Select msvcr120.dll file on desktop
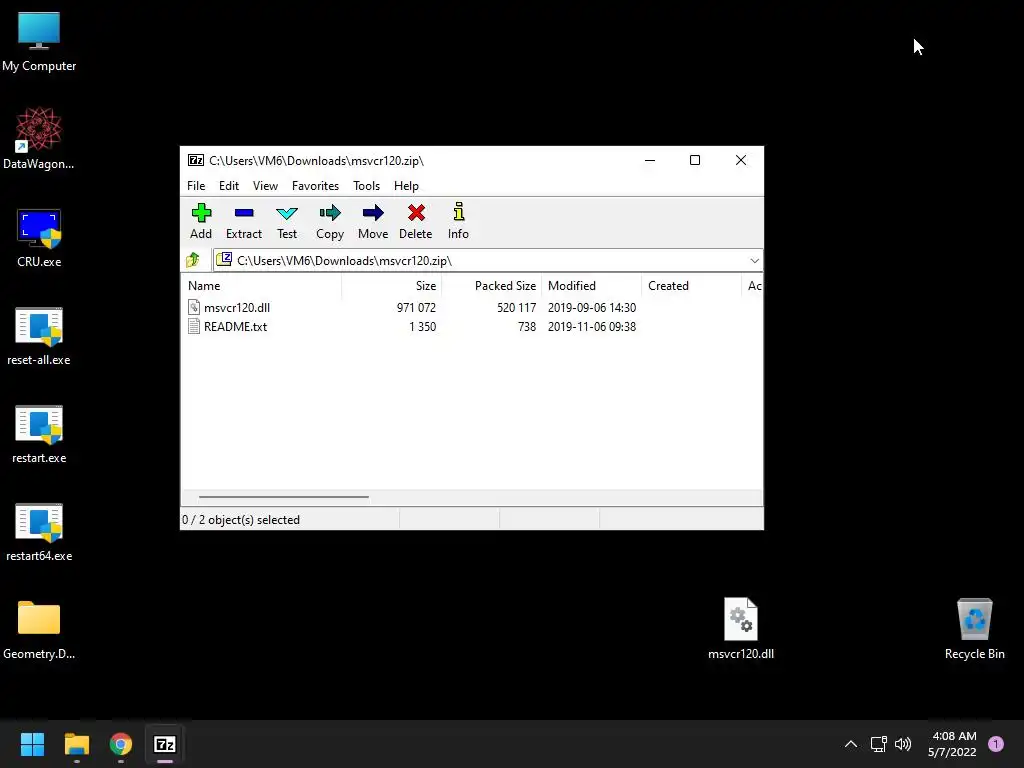This screenshot has height=768, width=1024. click(741, 628)
